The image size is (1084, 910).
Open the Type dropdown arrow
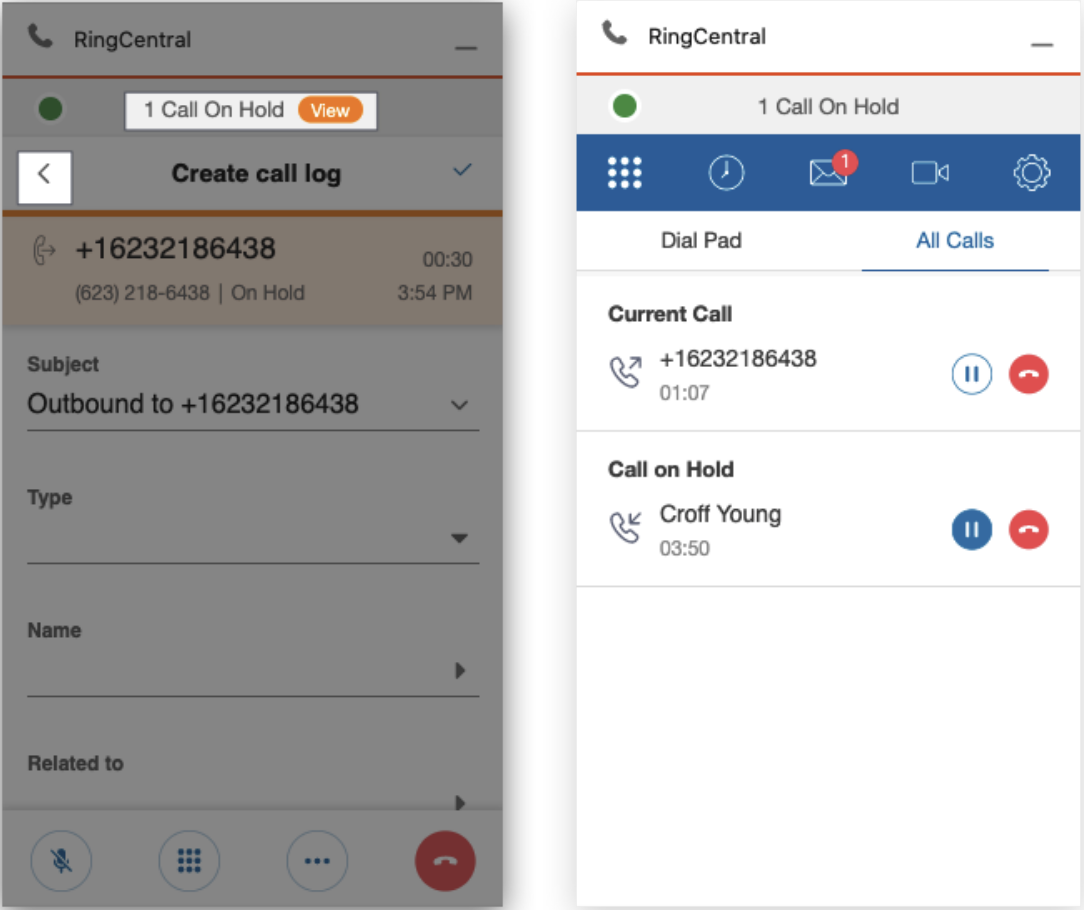click(460, 538)
